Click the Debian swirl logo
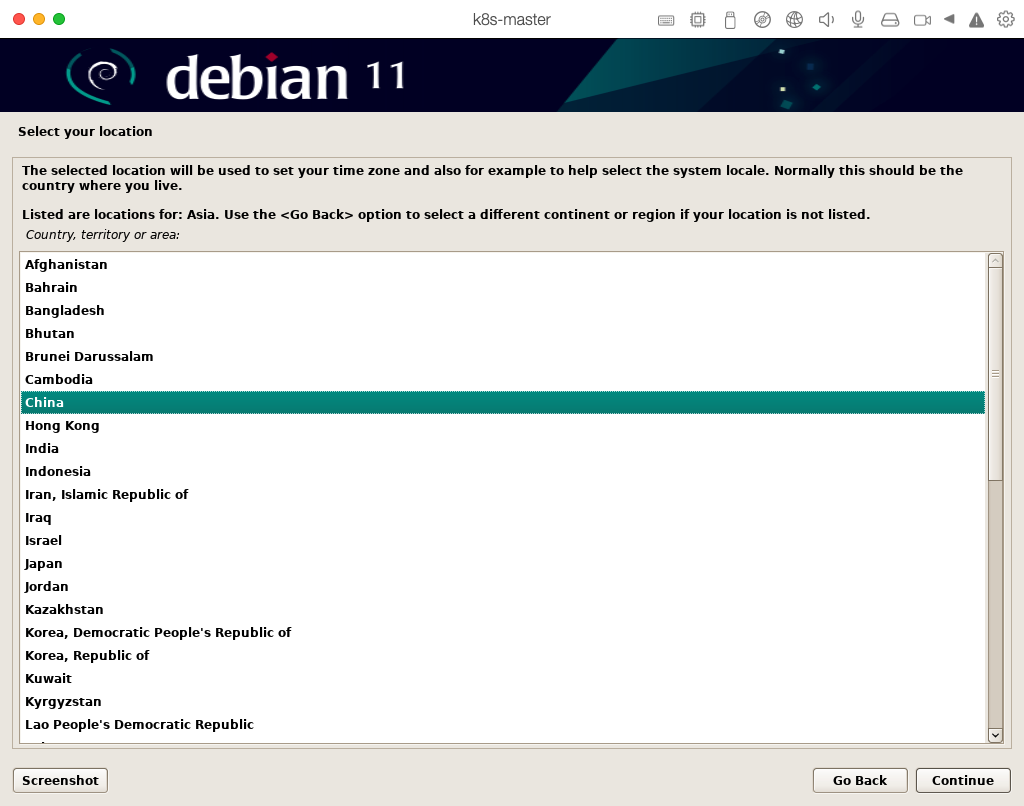The height and width of the screenshot is (806, 1024). [x=101, y=75]
